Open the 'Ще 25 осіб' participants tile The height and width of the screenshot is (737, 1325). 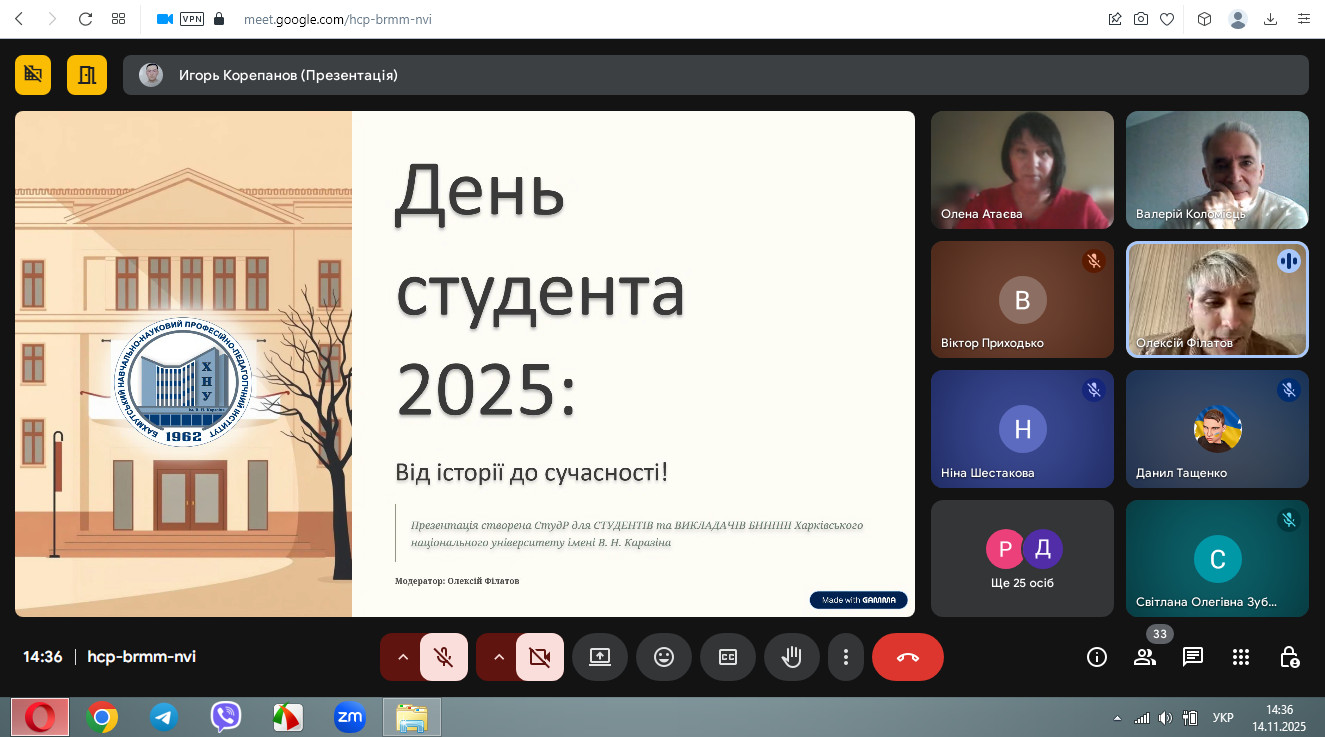1022,558
